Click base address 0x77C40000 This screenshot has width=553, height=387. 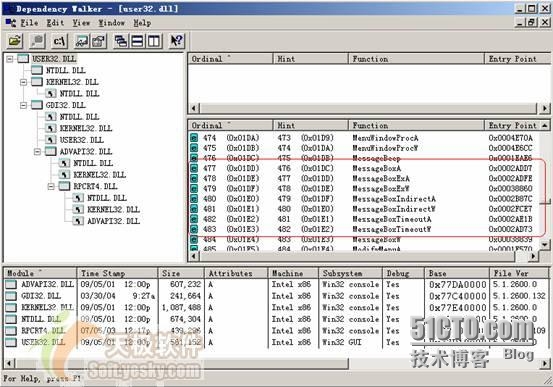(x=457, y=296)
